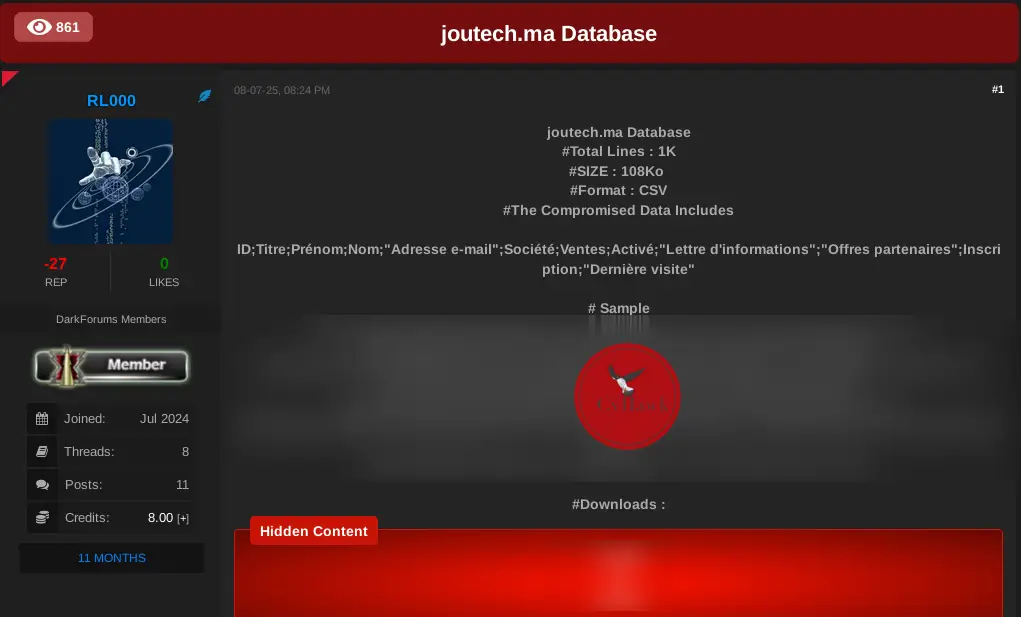Click the coins icon next to Credits
This screenshot has width=1021, height=617.
tap(42, 517)
